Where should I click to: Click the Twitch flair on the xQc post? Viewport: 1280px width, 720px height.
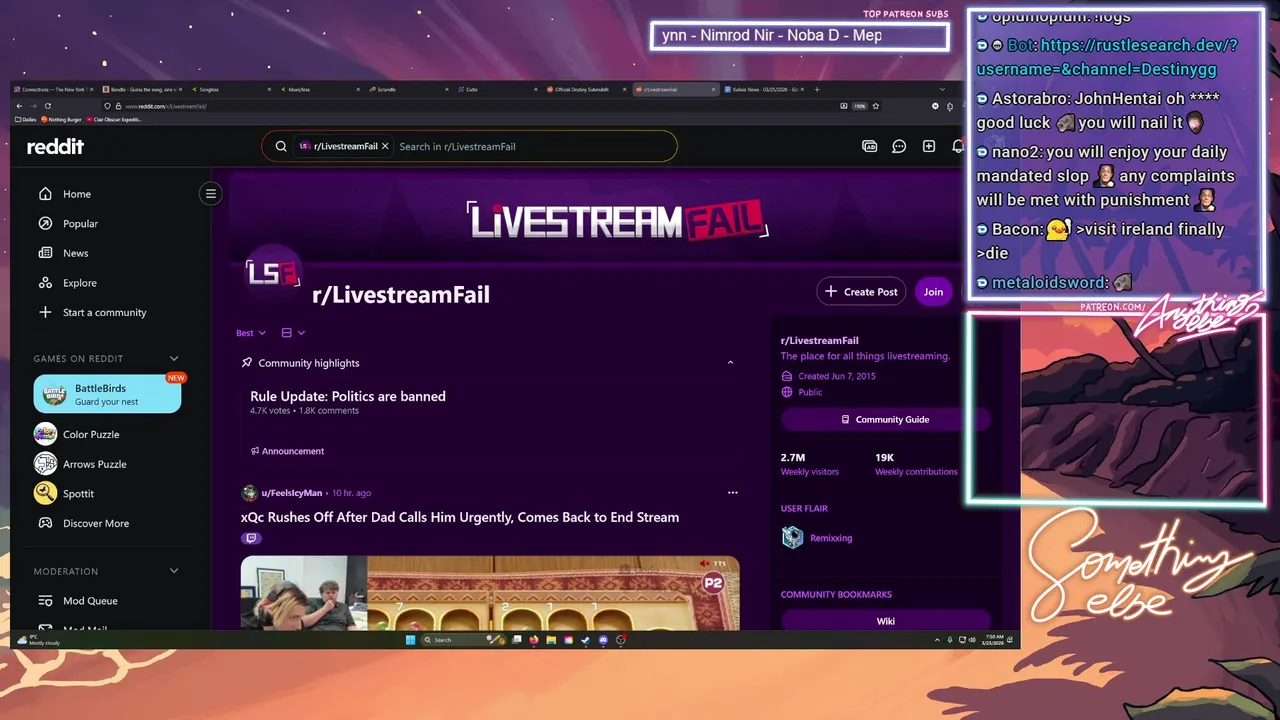(x=251, y=538)
